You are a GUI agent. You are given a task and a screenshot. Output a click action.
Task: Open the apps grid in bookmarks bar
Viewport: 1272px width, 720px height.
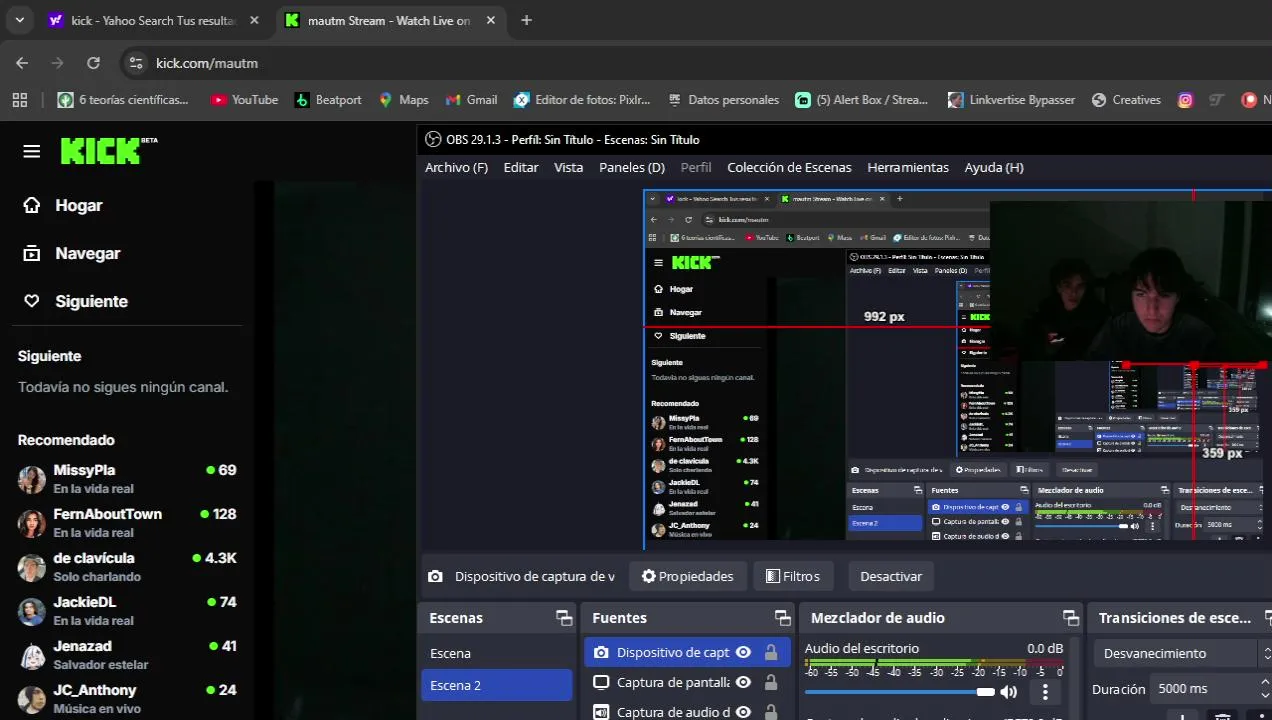[19, 100]
